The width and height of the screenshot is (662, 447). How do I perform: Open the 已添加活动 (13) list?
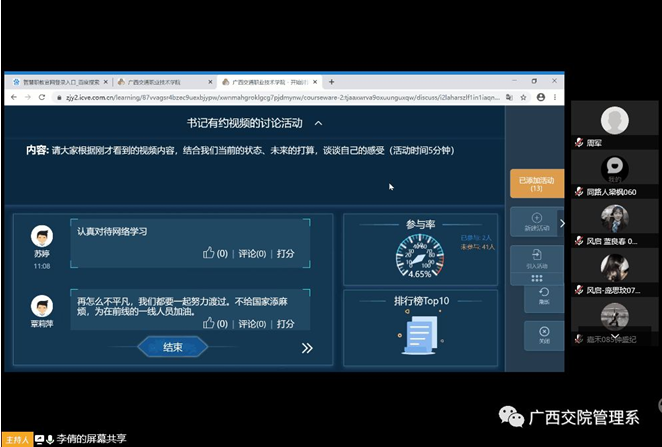point(537,183)
